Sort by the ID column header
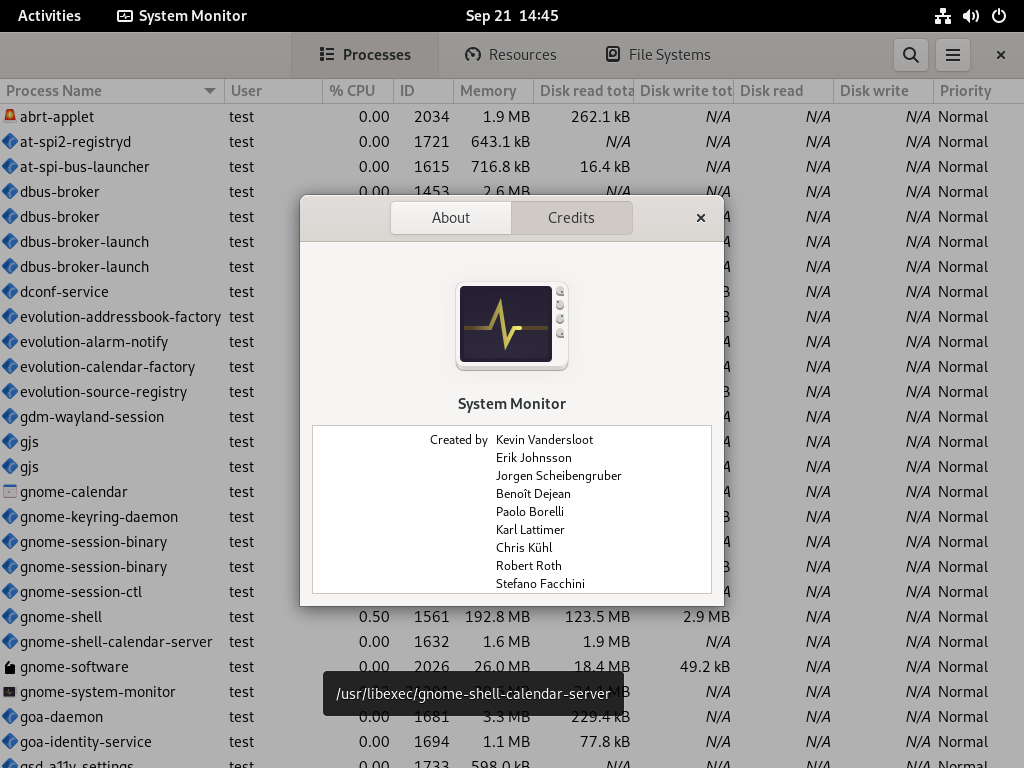Viewport: 1024px width, 768px height. point(423,91)
